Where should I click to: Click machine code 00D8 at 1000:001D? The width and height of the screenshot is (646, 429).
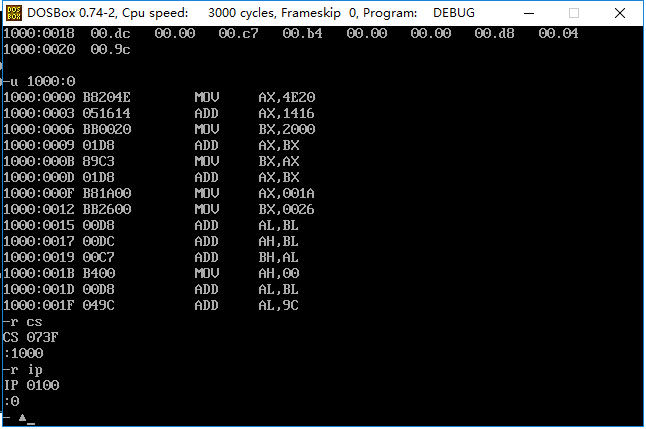98,290
